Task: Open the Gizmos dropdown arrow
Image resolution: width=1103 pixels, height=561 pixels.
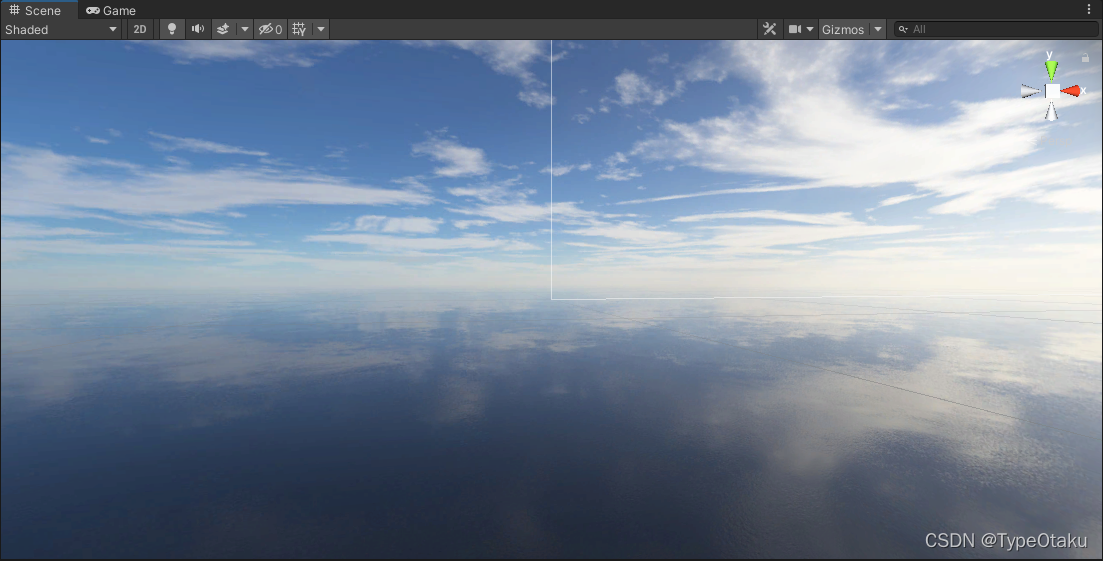Action: pos(878,29)
